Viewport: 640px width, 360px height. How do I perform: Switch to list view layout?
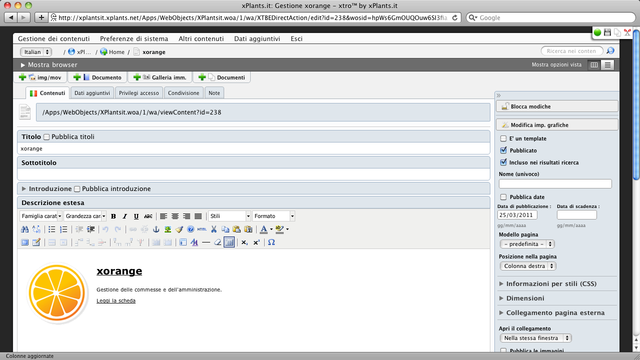[608, 65]
